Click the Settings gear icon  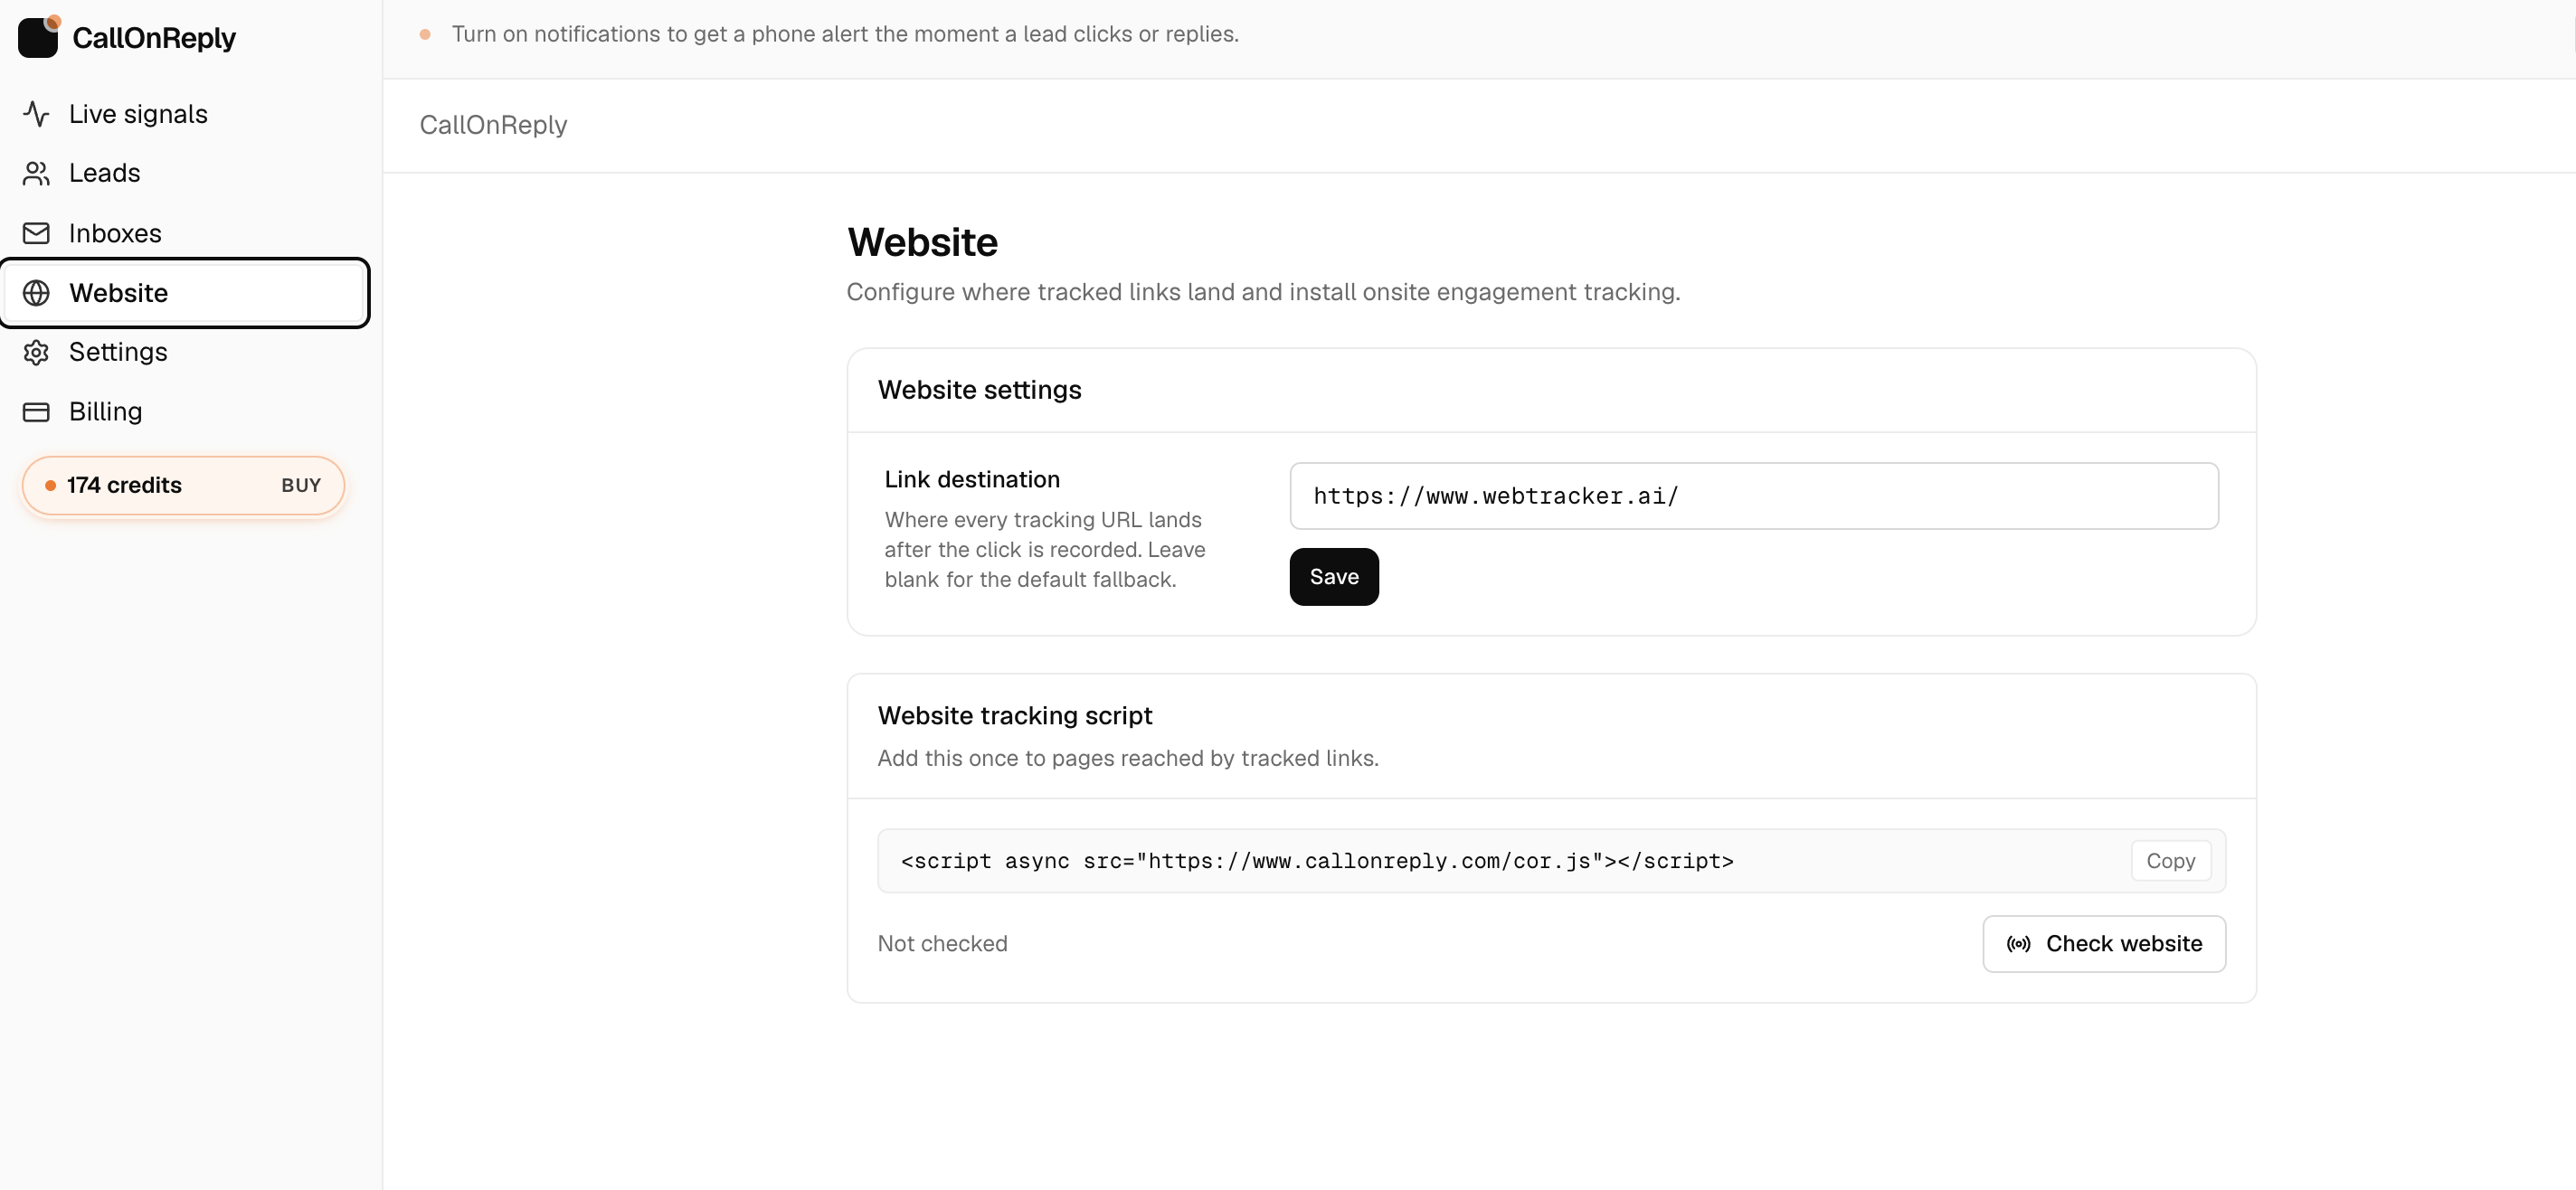point(36,352)
